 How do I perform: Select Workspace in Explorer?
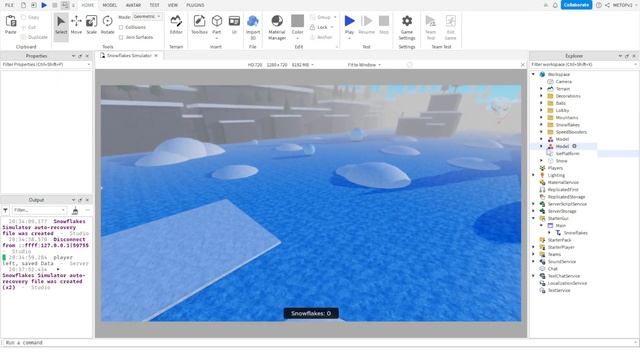pyautogui.click(x=558, y=74)
